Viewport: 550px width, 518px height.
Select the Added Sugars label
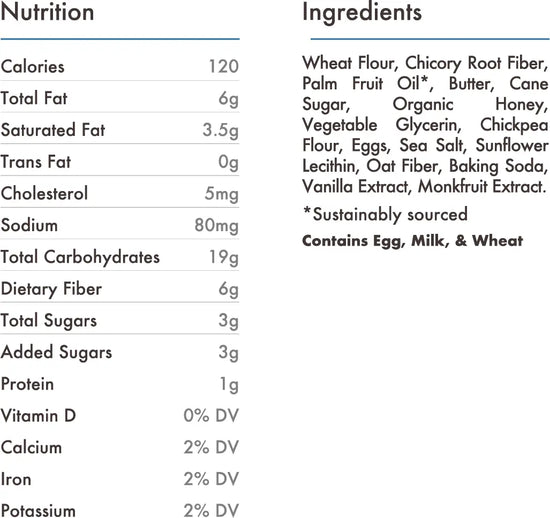pos(56,352)
